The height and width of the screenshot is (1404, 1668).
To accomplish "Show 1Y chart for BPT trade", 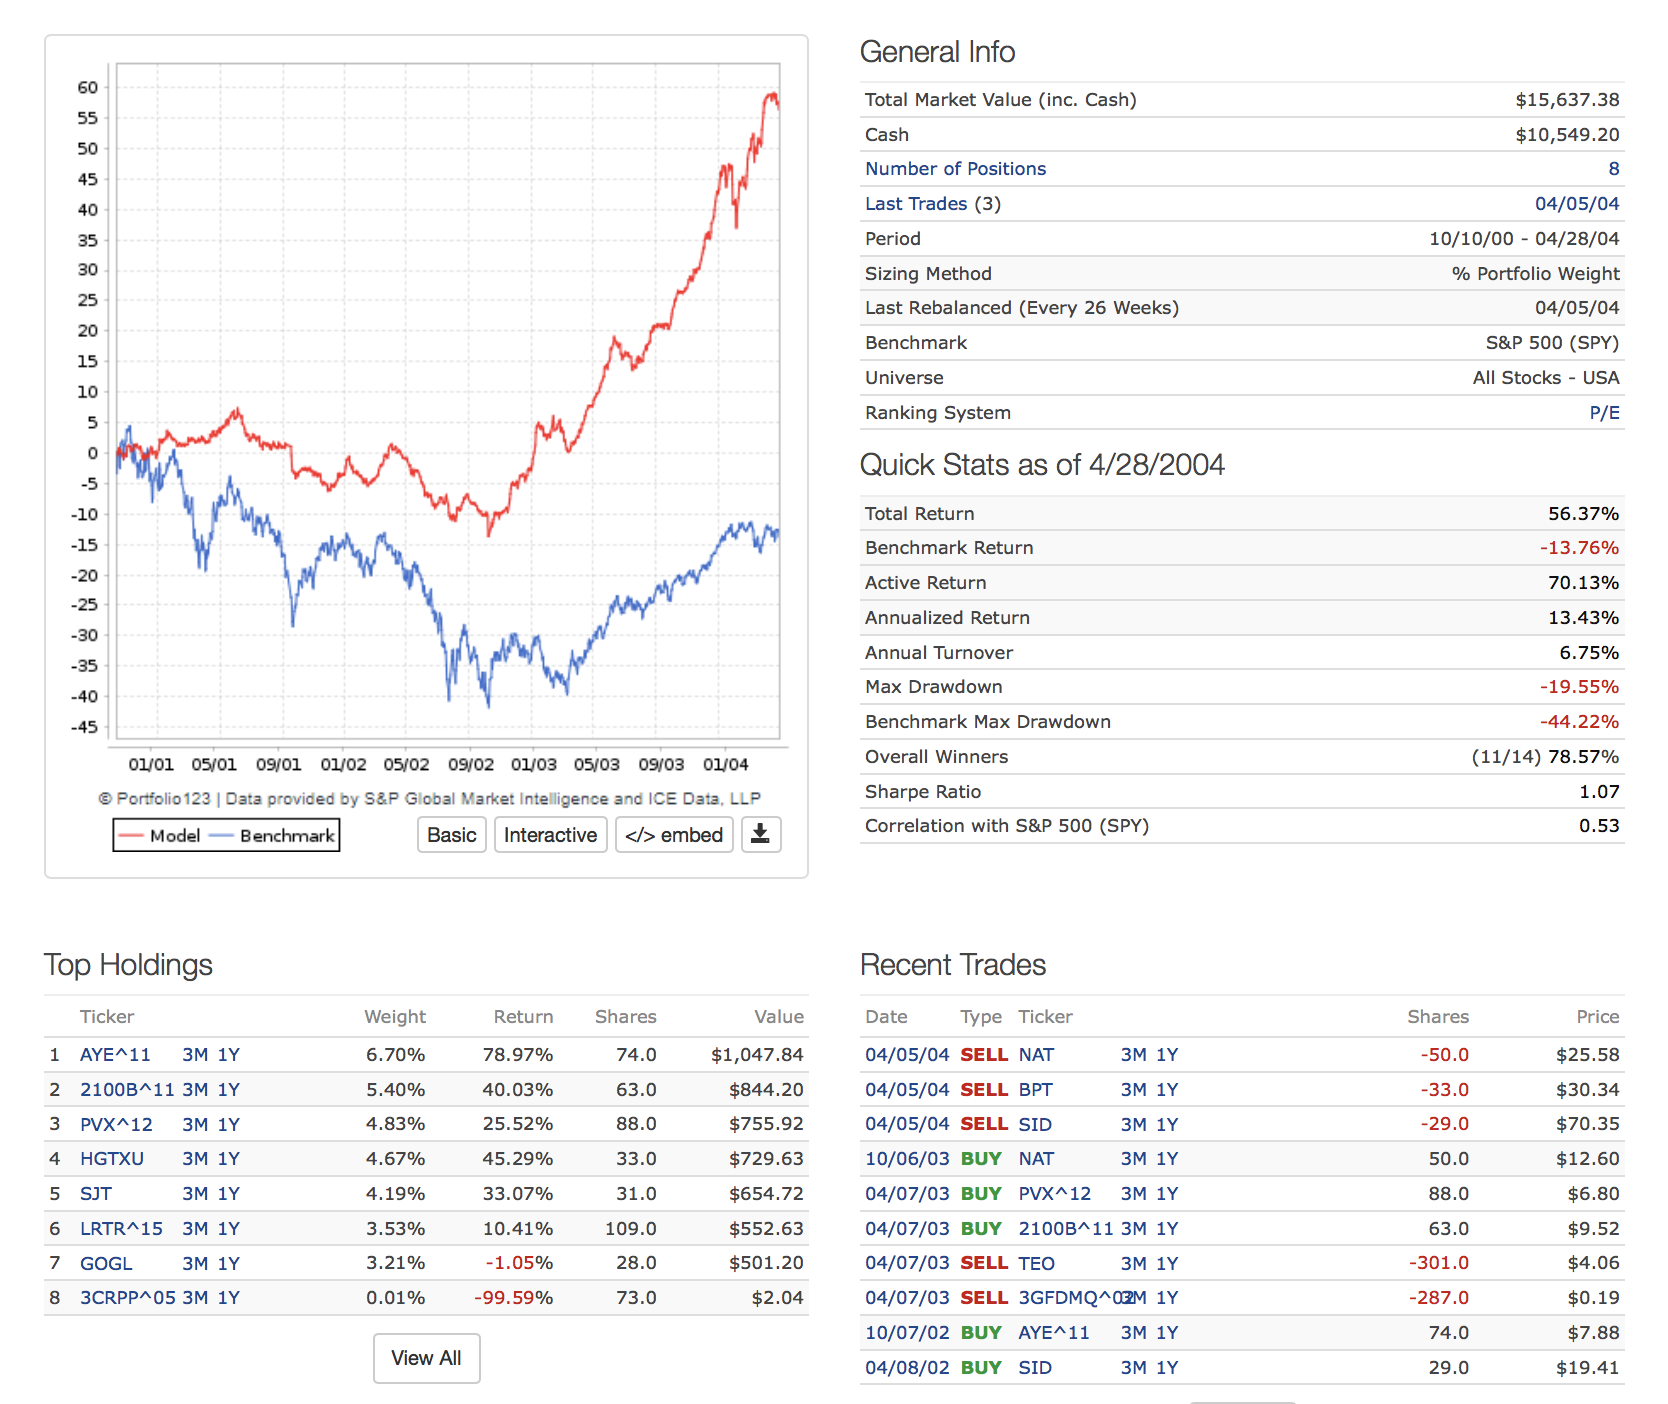I will coord(1167,1090).
